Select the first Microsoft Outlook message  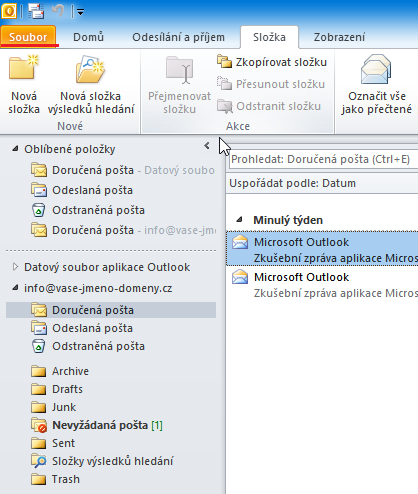(322, 249)
